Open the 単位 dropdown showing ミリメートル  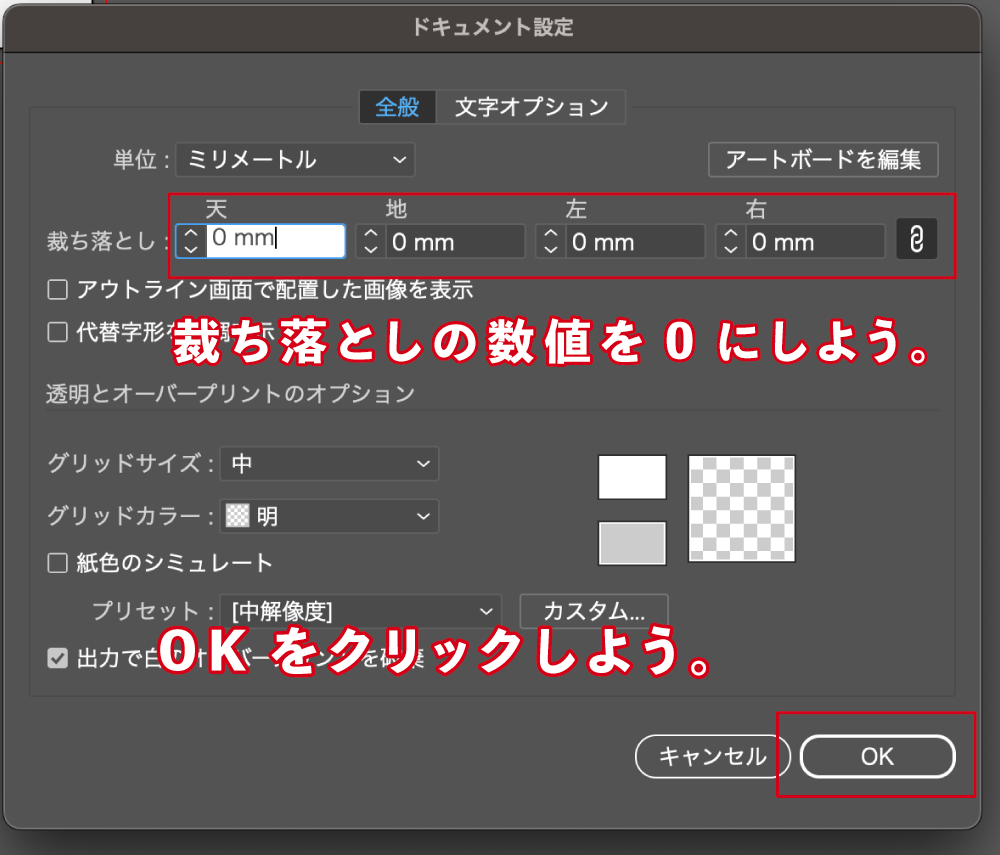pos(295,159)
